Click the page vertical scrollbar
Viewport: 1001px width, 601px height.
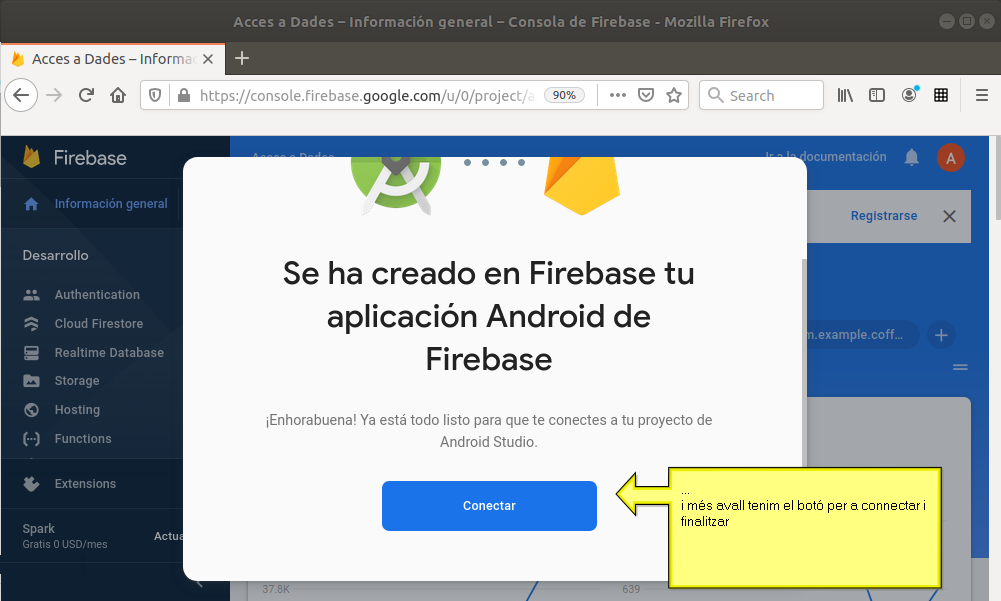click(997, 178)
